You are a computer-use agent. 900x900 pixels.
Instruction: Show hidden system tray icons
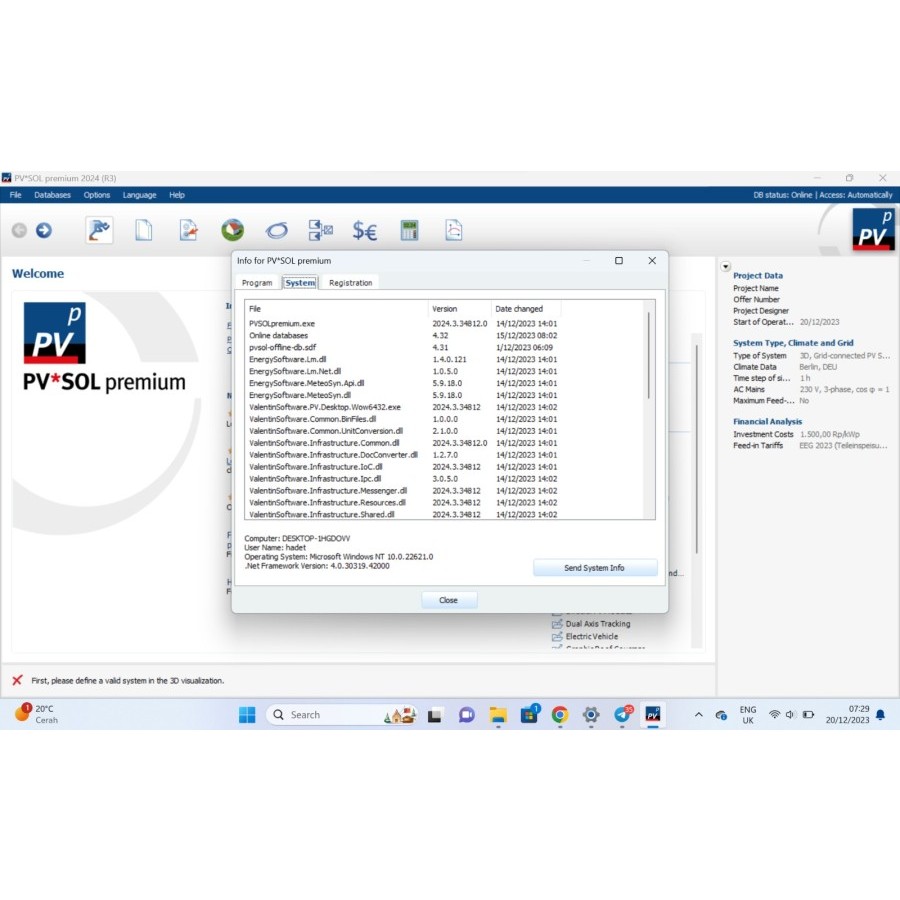point(699,715)
